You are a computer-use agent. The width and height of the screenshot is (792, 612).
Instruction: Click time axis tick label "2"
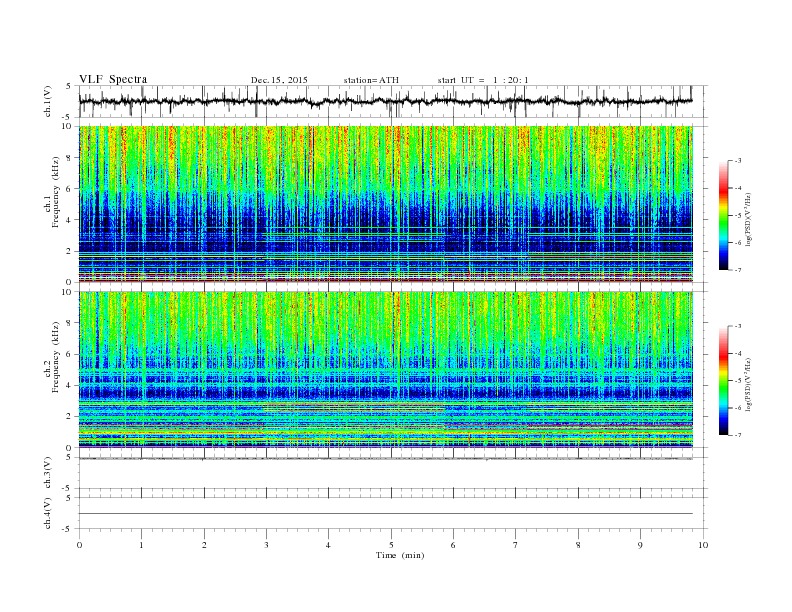coord(204,545)
